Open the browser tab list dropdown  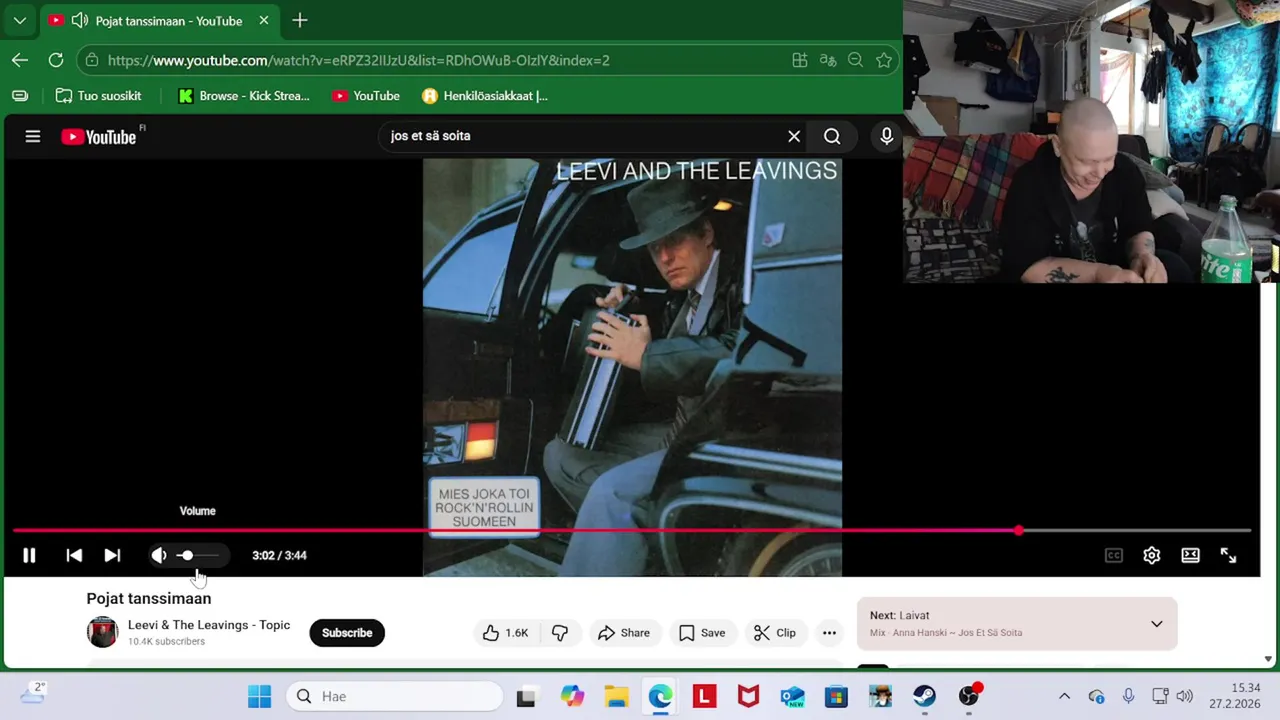coord(19,20)
